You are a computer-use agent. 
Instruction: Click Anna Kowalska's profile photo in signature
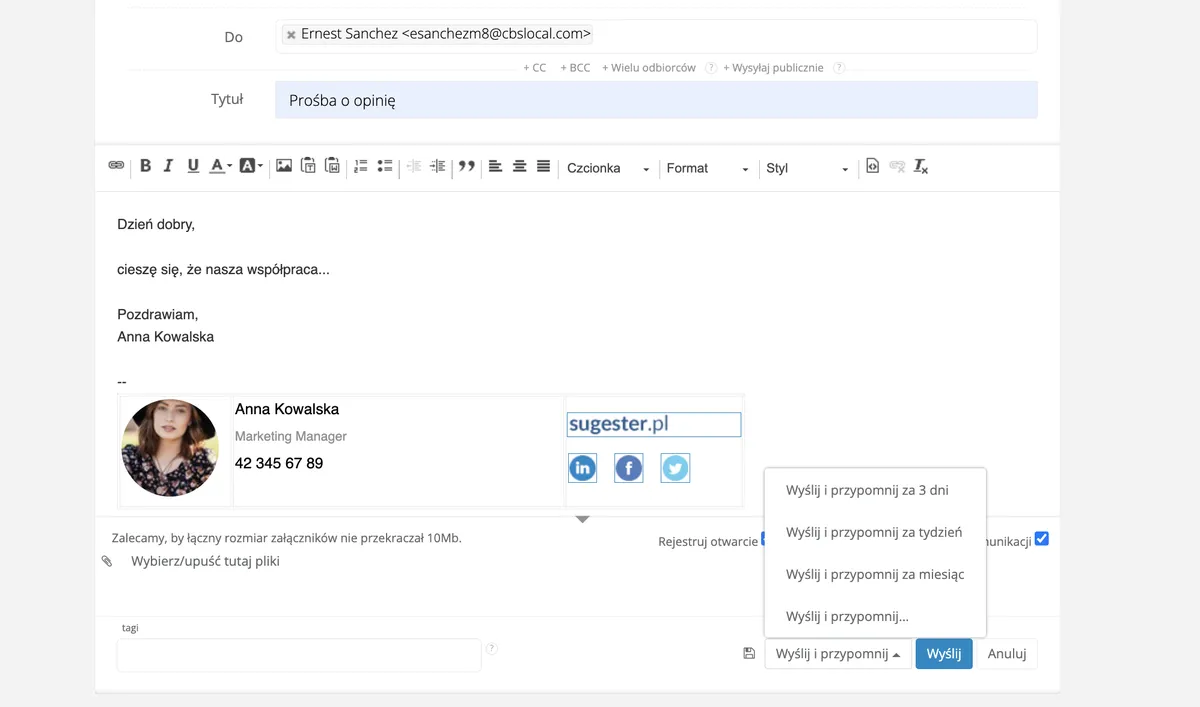170,448
